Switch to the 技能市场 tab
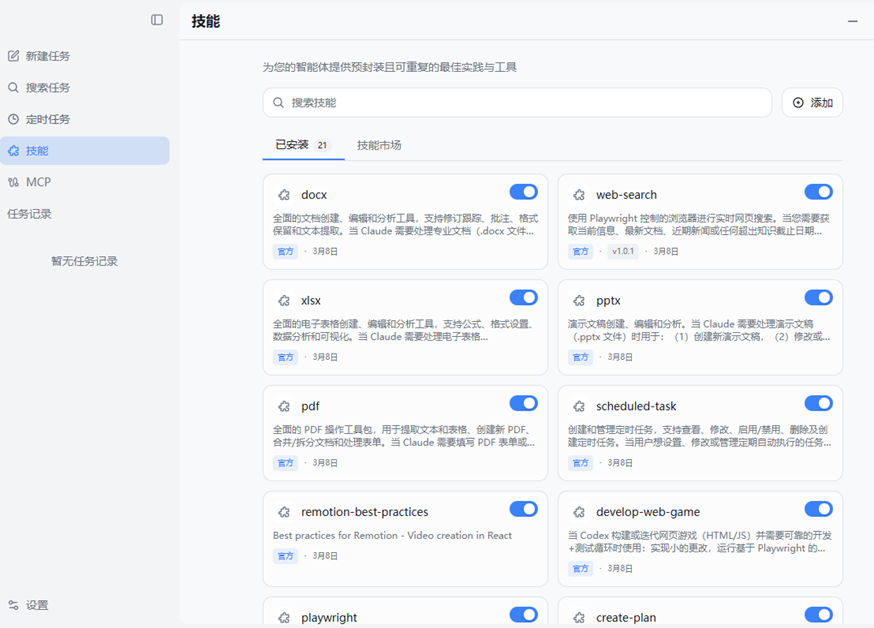This screenshot has width=874, height=628. tap(379, 145)
